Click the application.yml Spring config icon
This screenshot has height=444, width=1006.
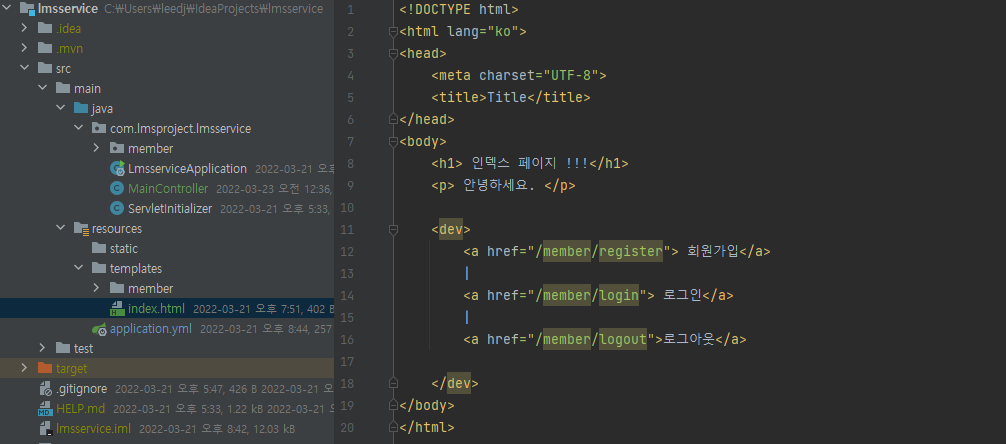point(99,329)
